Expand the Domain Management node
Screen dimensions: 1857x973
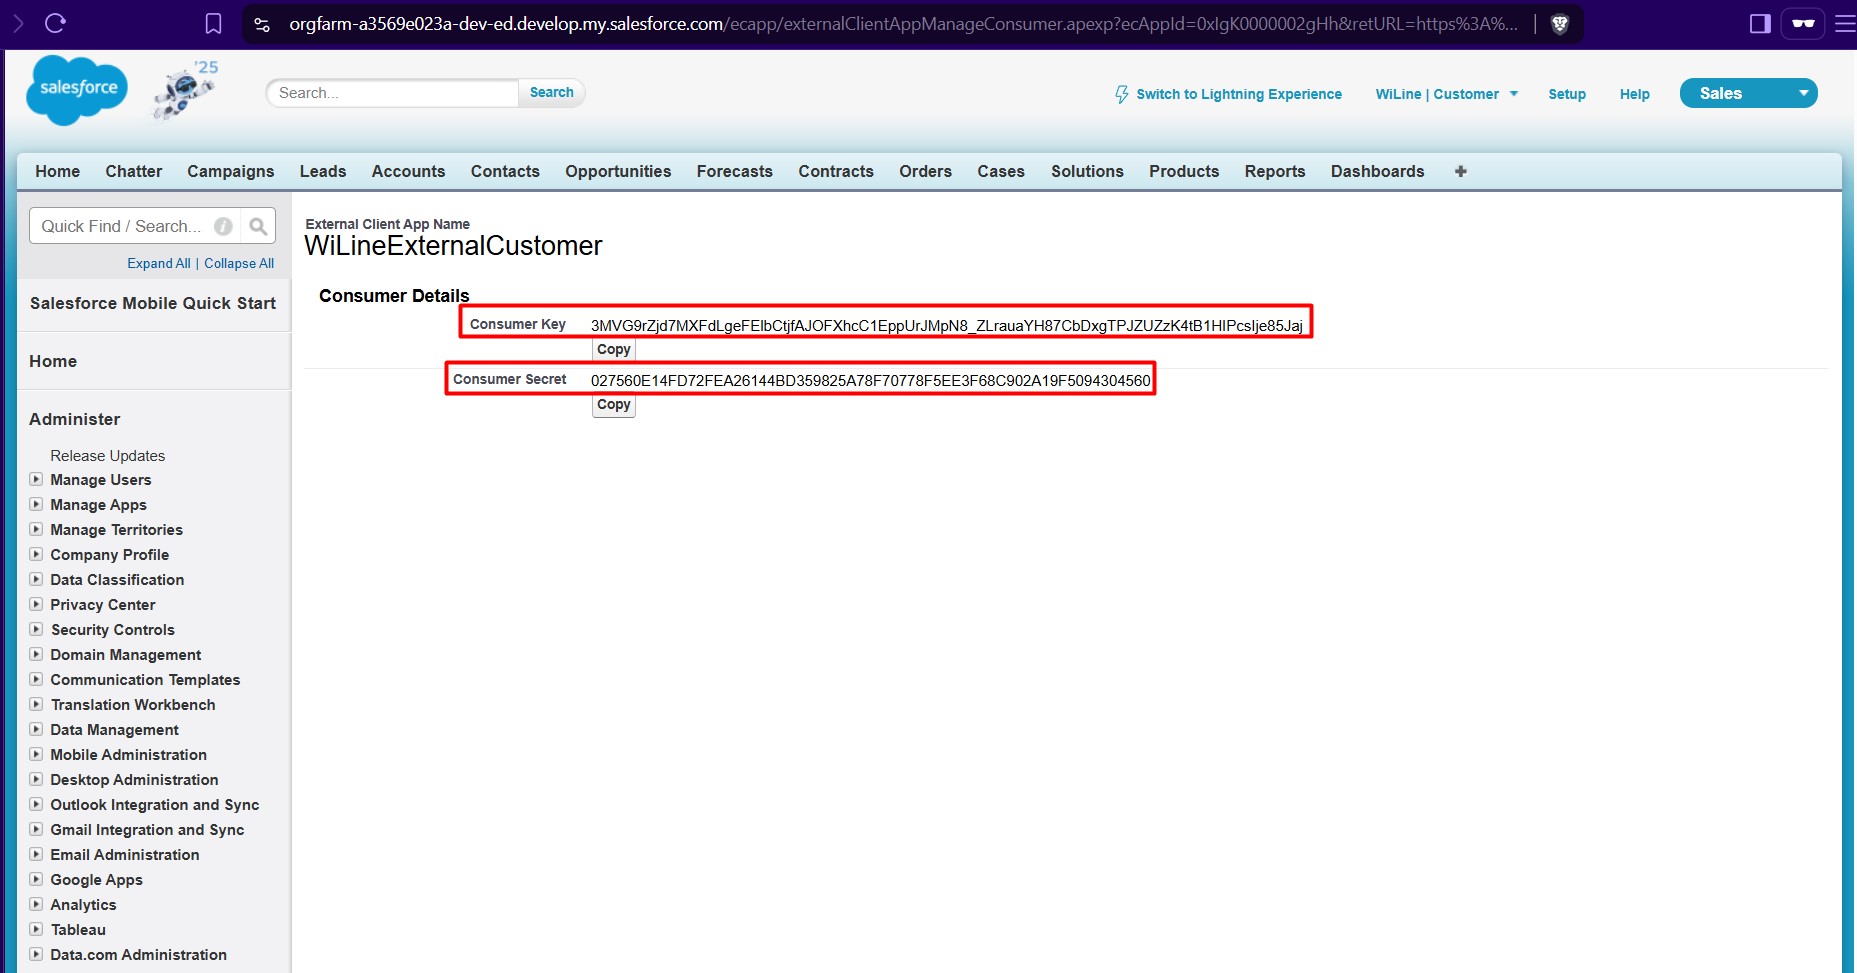click(36, 655)
